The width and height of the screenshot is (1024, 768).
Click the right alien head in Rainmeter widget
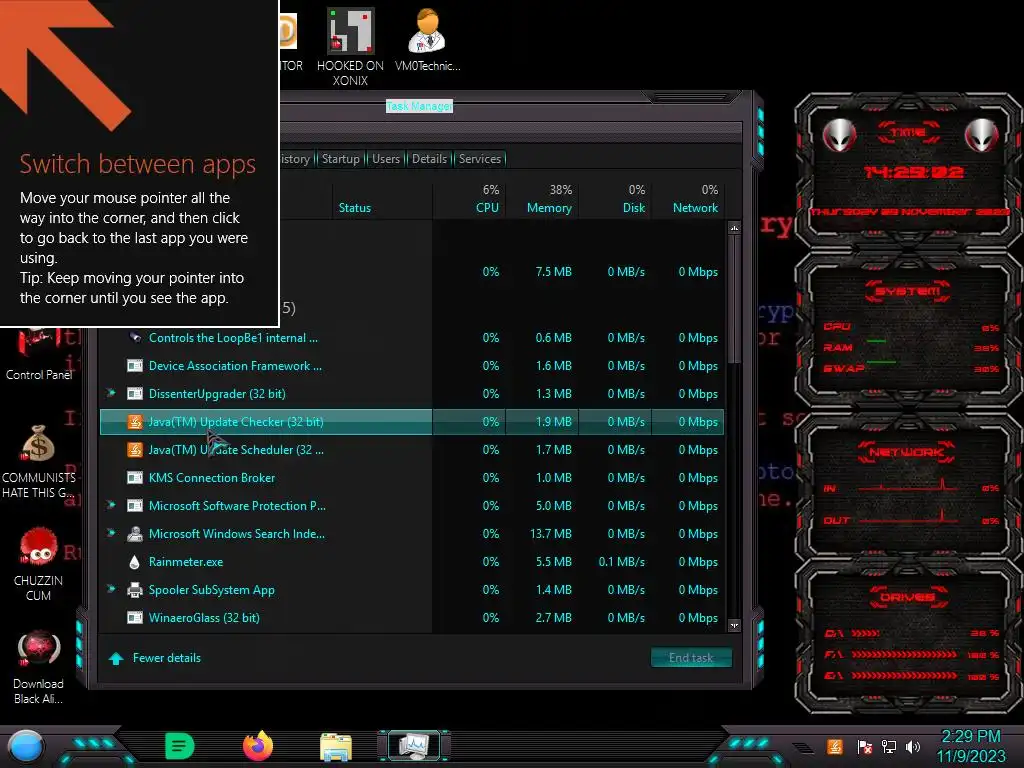[982, 135]
